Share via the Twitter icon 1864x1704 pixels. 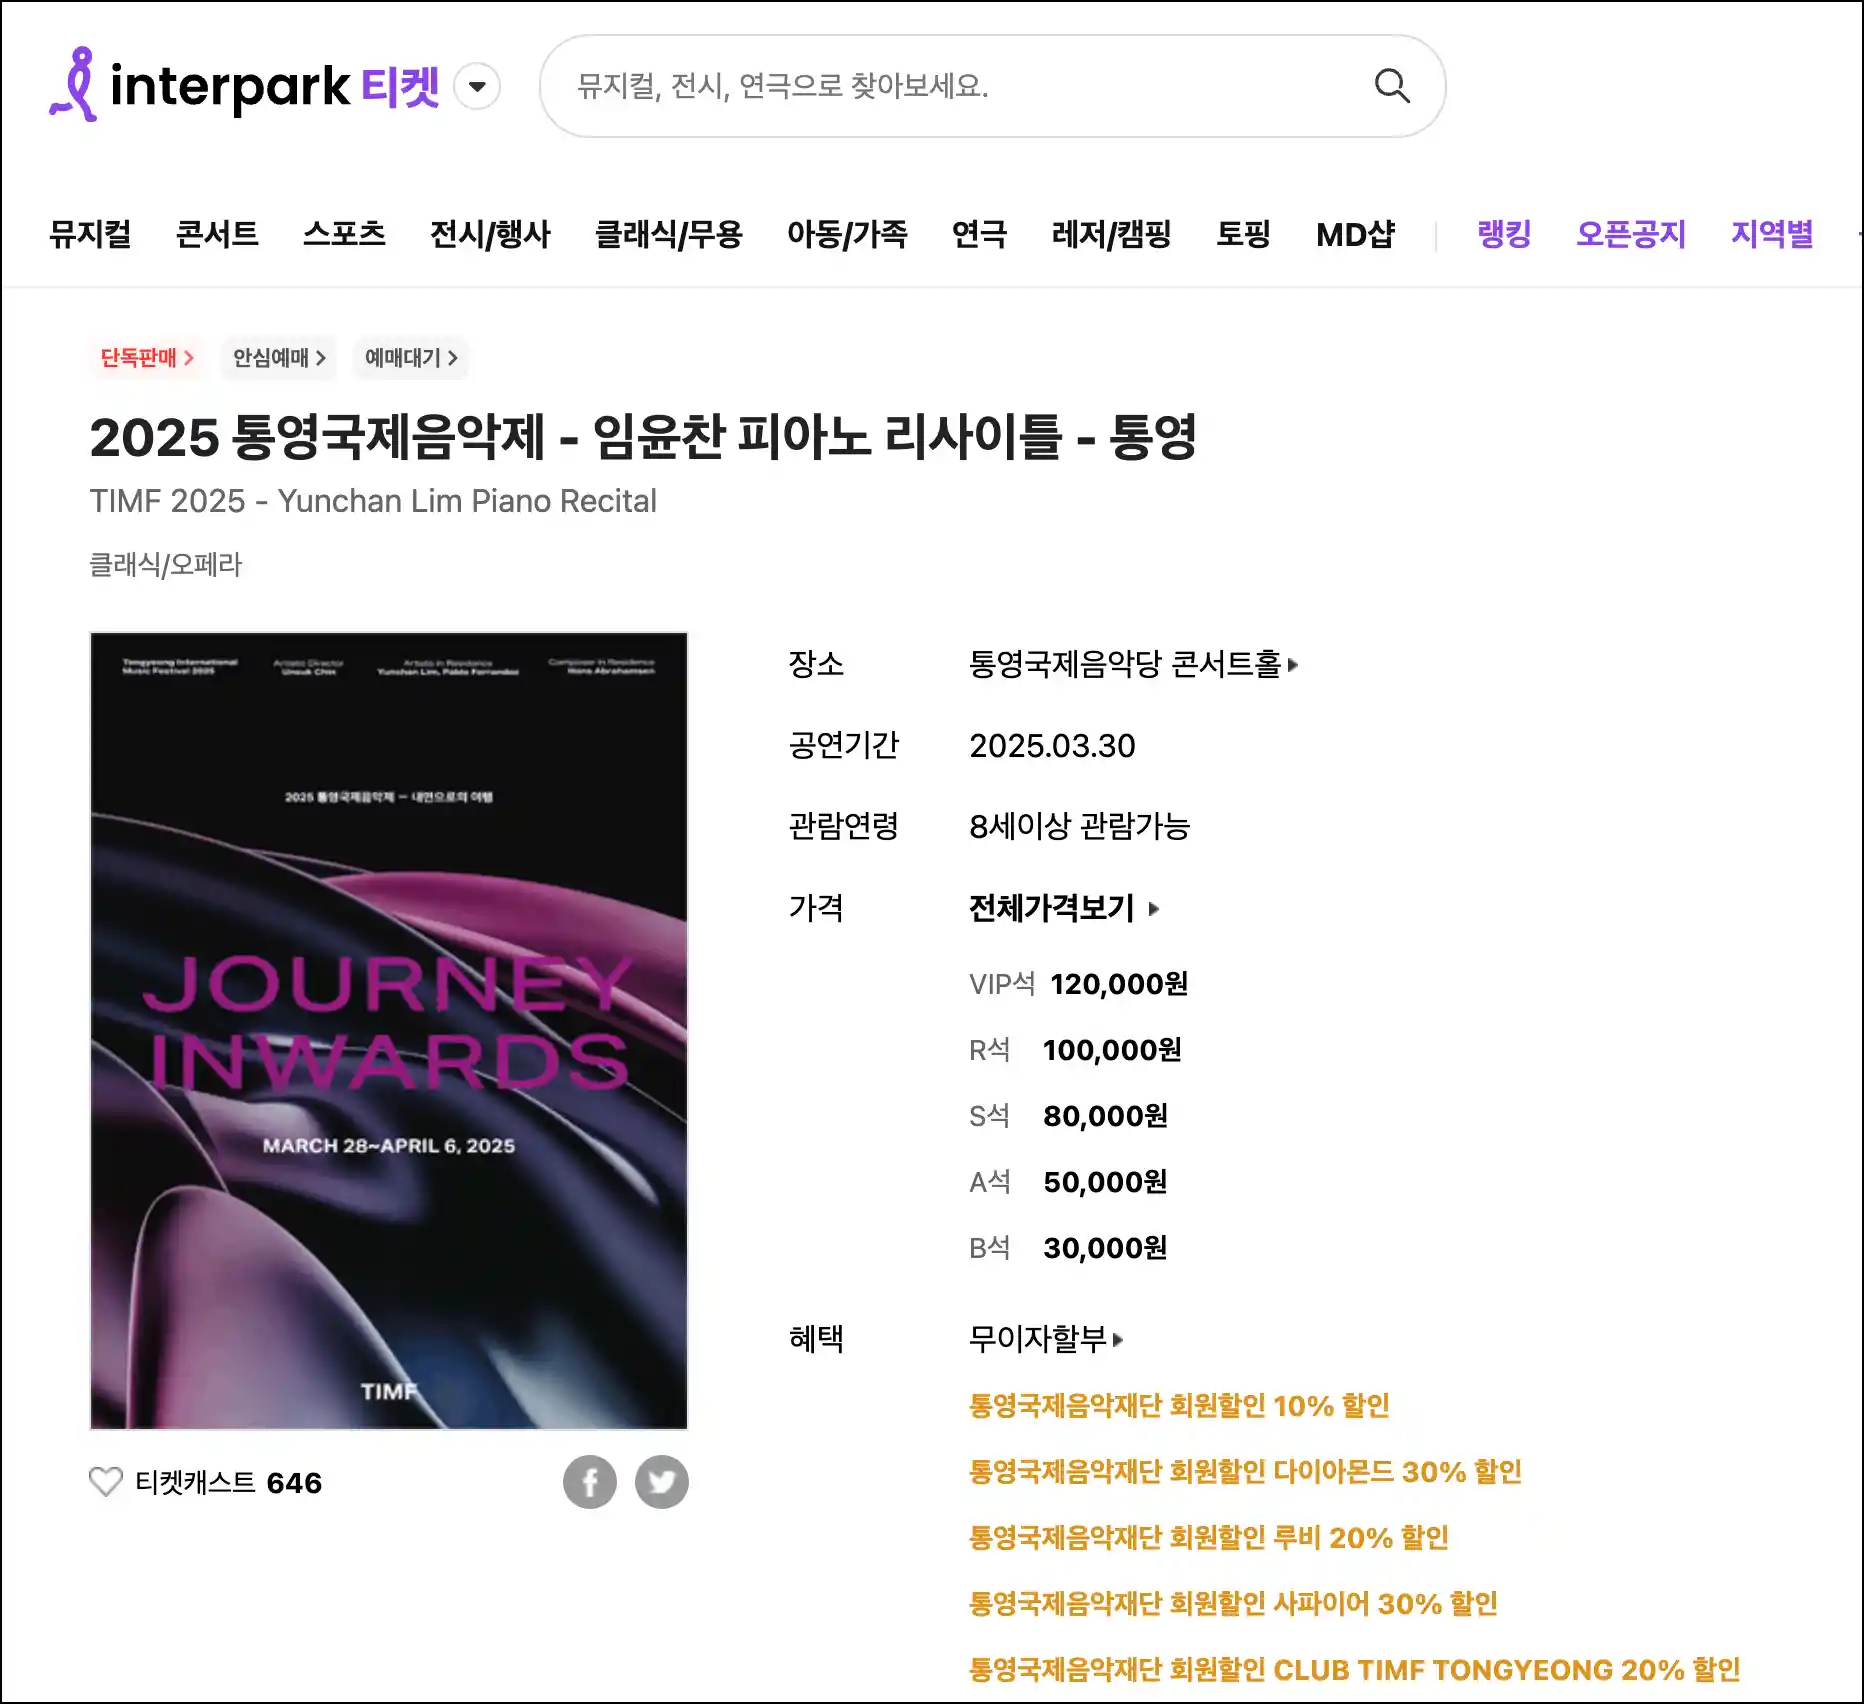click(x=662, y=1482)
